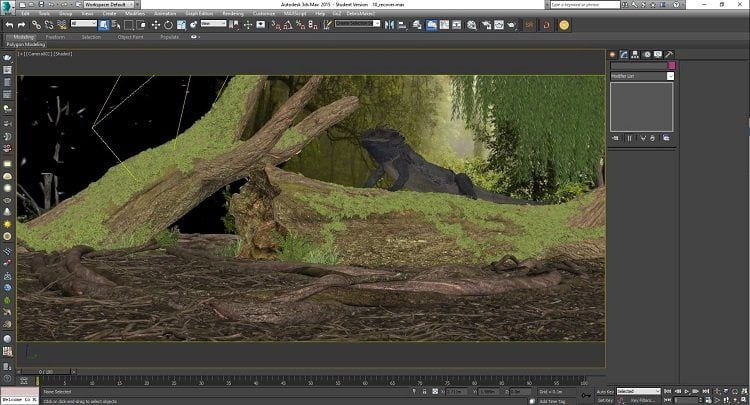Image resolution: width=750 pixels, height=405 pixels.
Task: Open the Utilities hammer panel icon
Action: point(669,55)
